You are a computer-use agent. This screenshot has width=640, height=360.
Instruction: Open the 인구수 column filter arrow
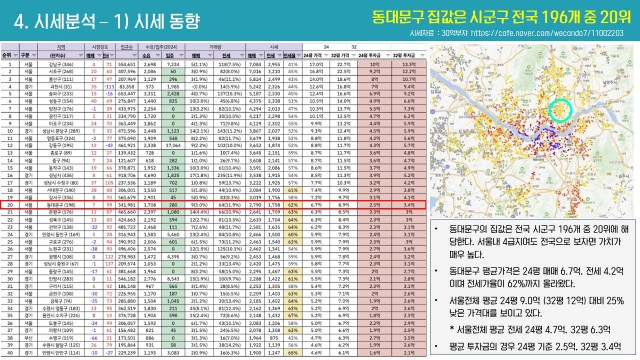point(135,55)
